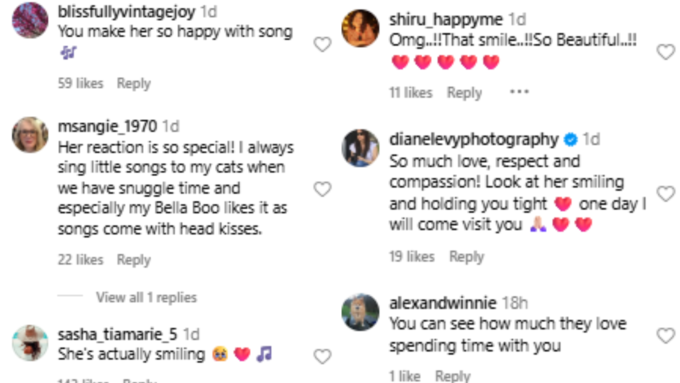Viewport: 680px width, 383px height.
Task: Open the three-dot options on shiru_happyme's comment
Action: [x=519, y=92]
